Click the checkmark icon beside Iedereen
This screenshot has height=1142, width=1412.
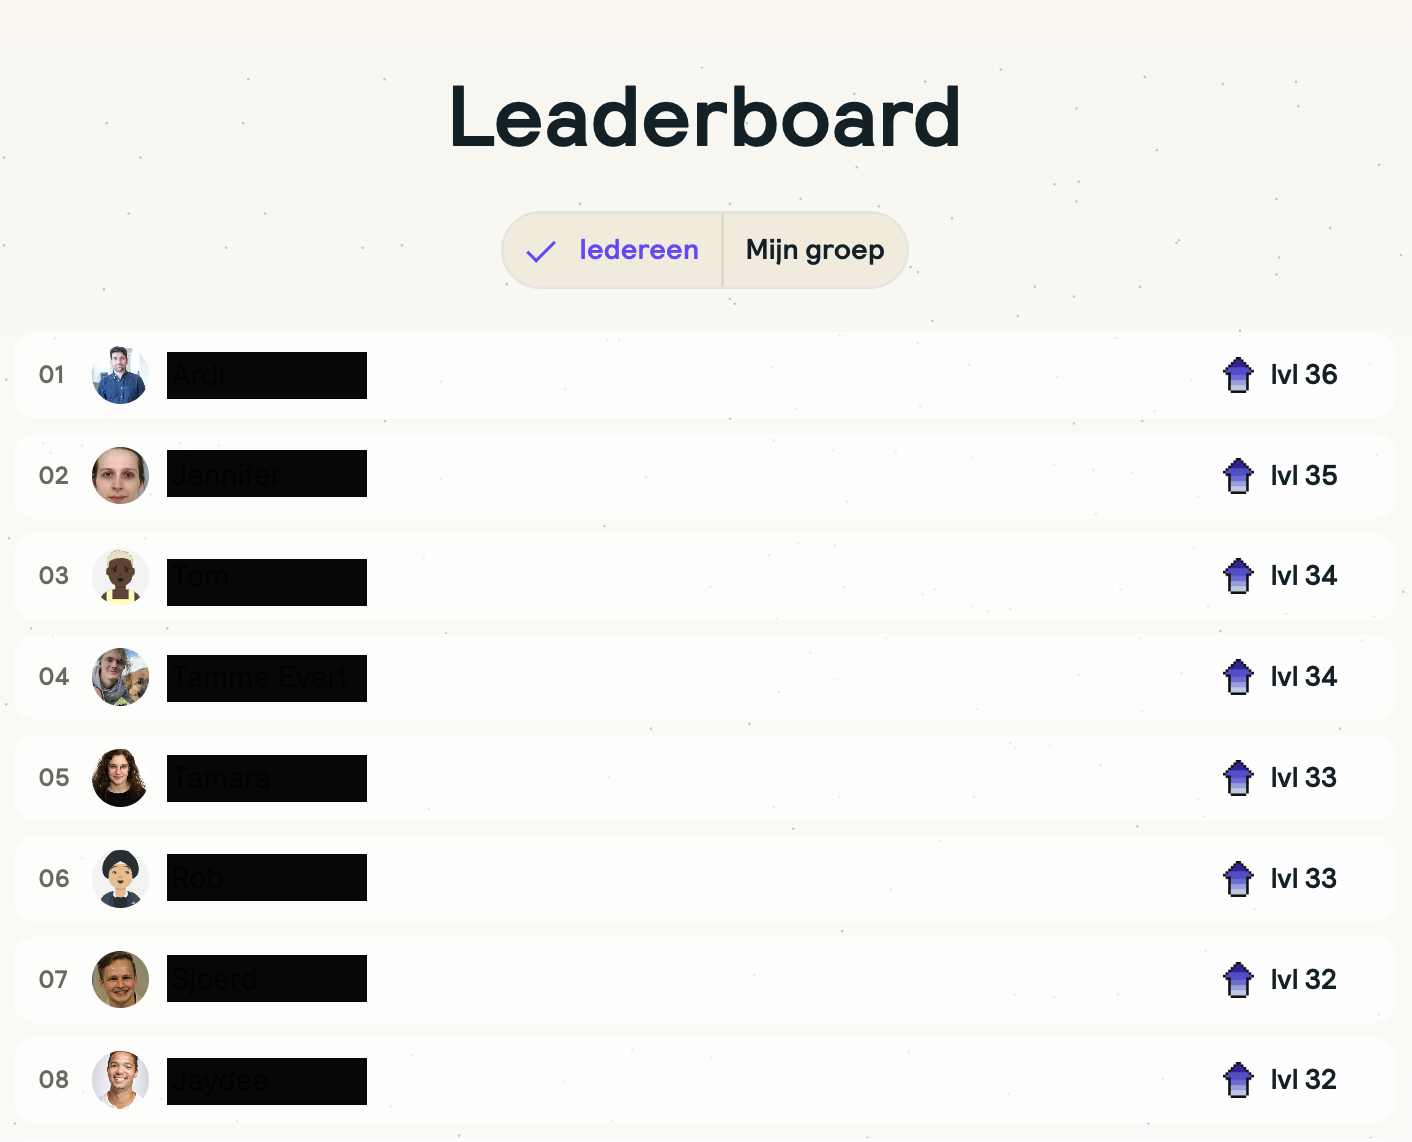[x=541, y=251]
